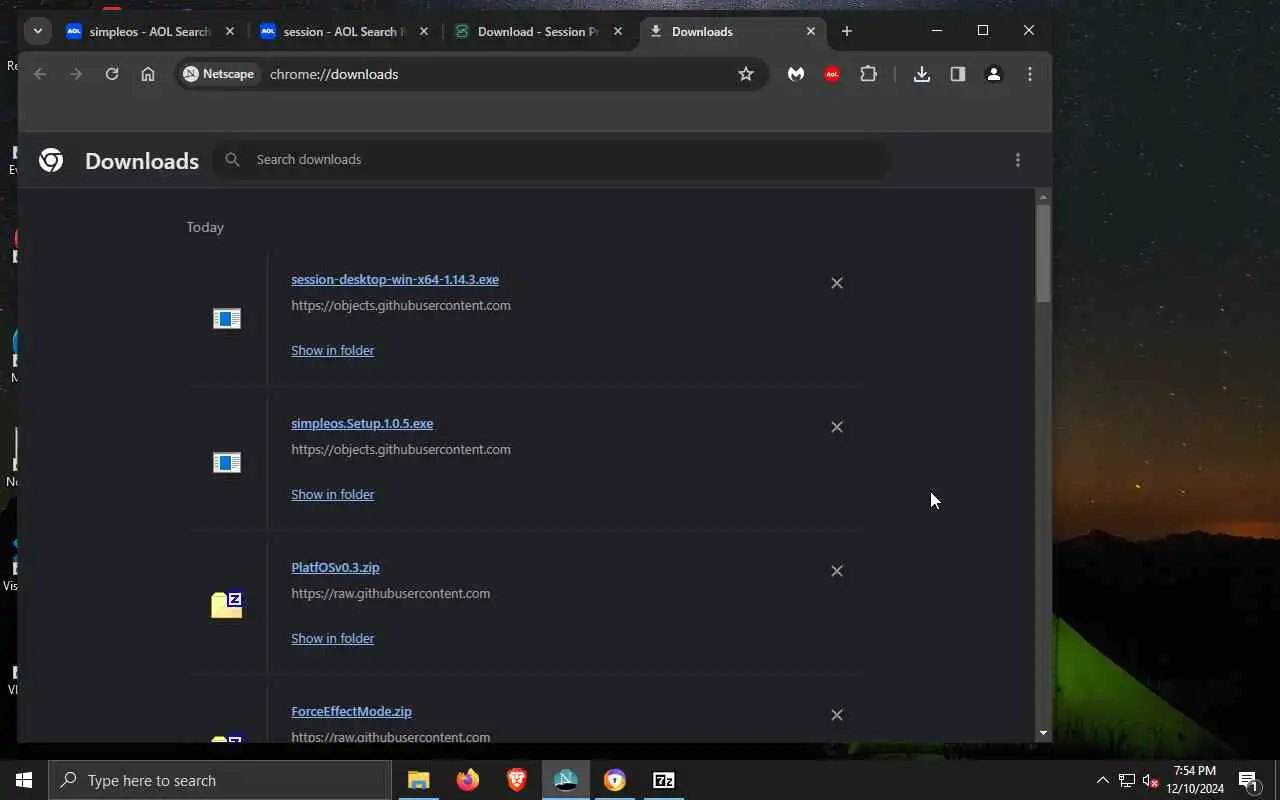
Task: Launch Brave browser from taskbar
Action: (x=516, y=780)
